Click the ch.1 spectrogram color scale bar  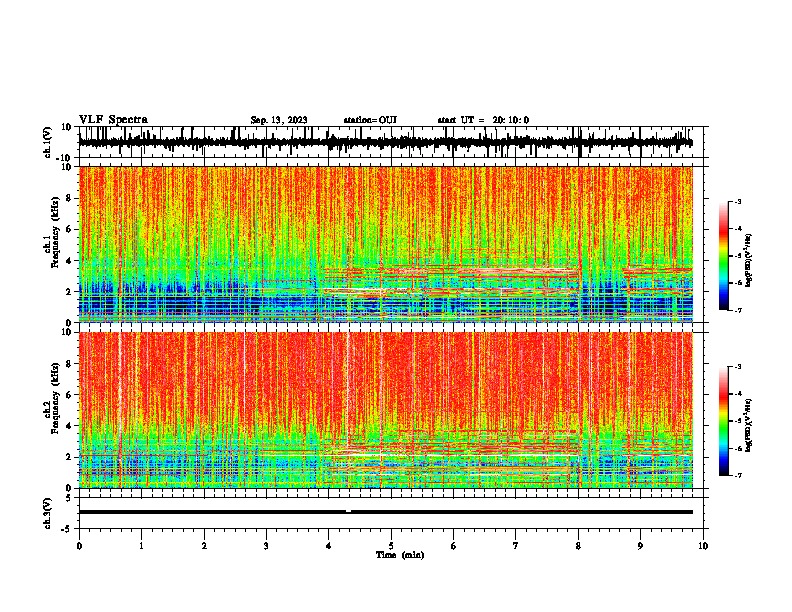[723, 256]
